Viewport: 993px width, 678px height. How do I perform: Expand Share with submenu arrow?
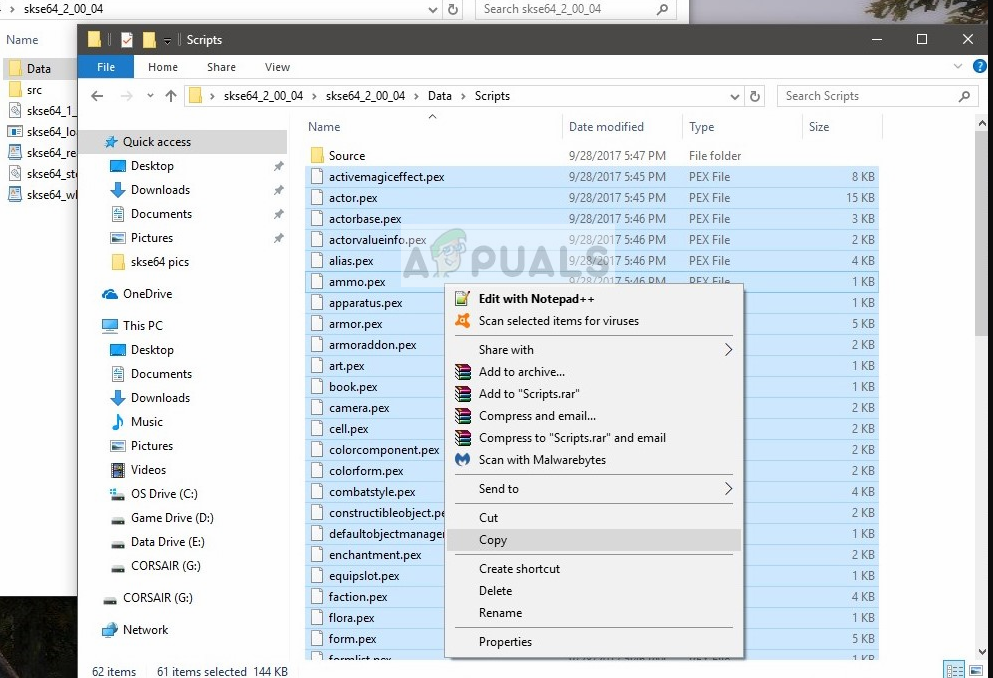728,349
